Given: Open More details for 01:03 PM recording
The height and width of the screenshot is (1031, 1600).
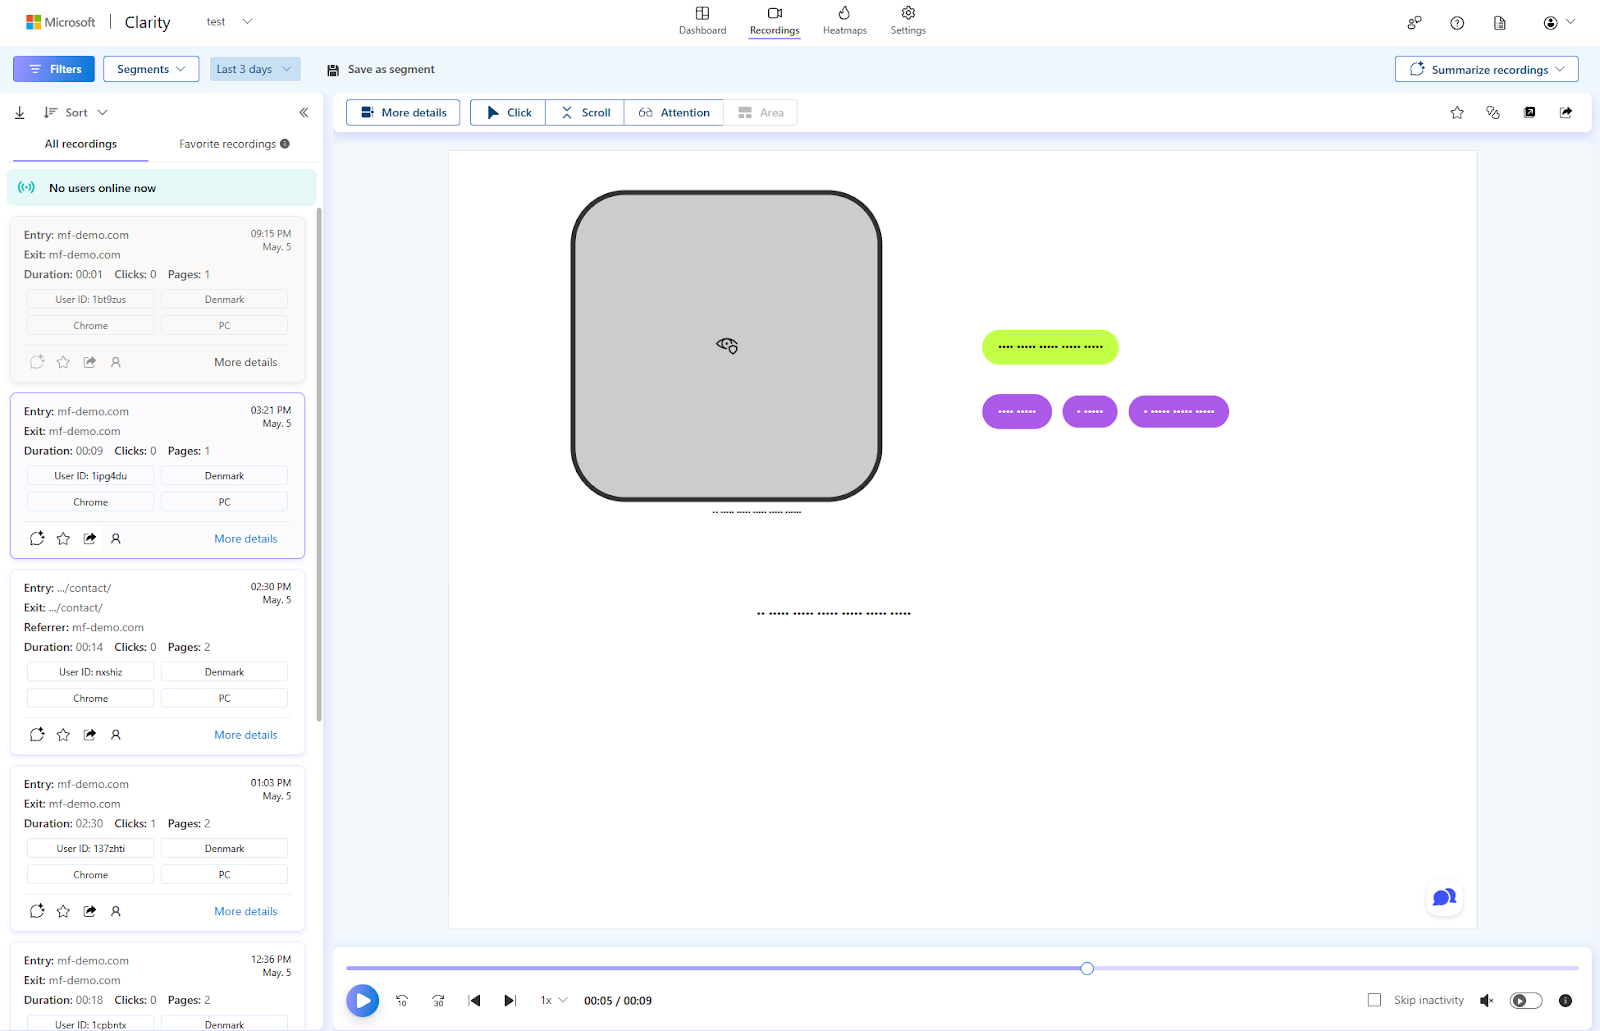Looking at the screenshot, I should (246, 911).
